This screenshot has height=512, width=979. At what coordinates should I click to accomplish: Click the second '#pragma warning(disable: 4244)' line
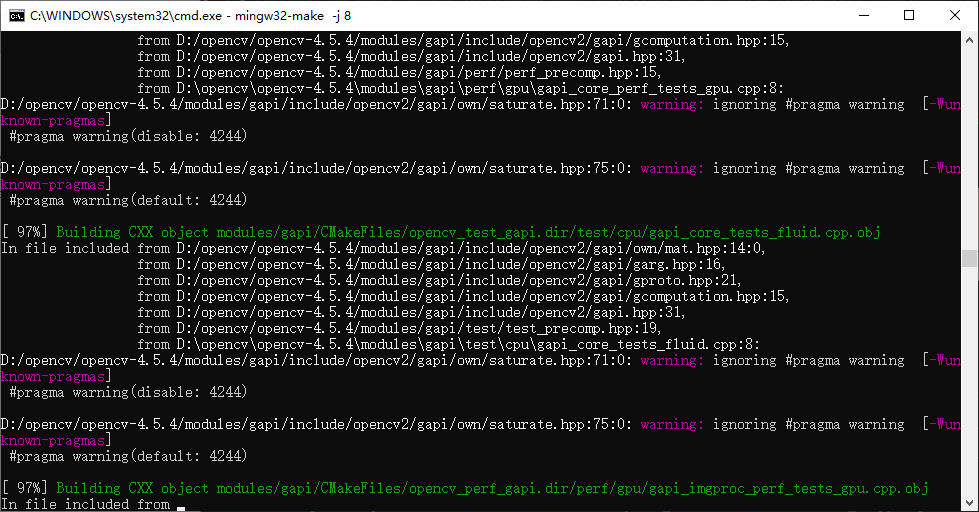tap(129, 392)
